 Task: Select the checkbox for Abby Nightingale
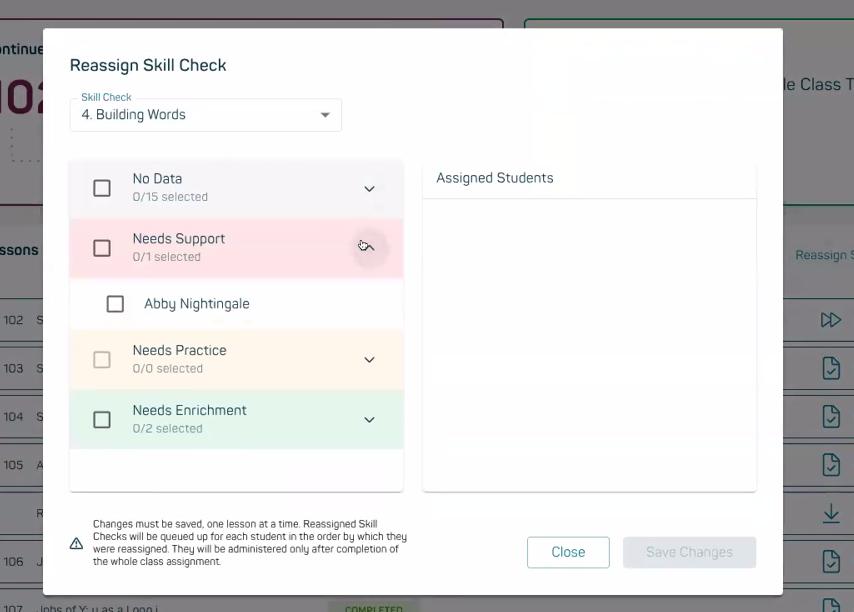tap(115, 303)
